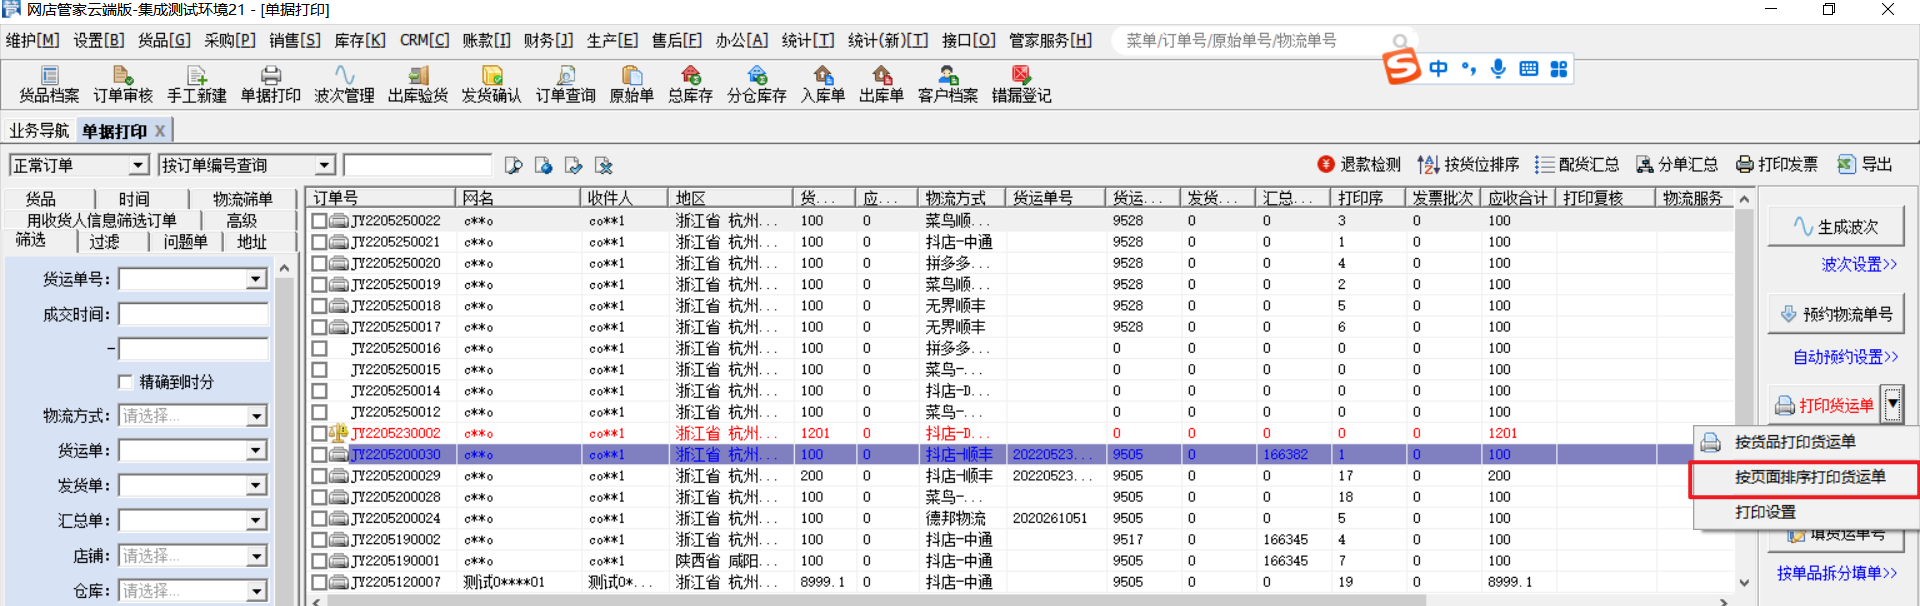Open the 货运单 filter dropdown

point(257,451)
